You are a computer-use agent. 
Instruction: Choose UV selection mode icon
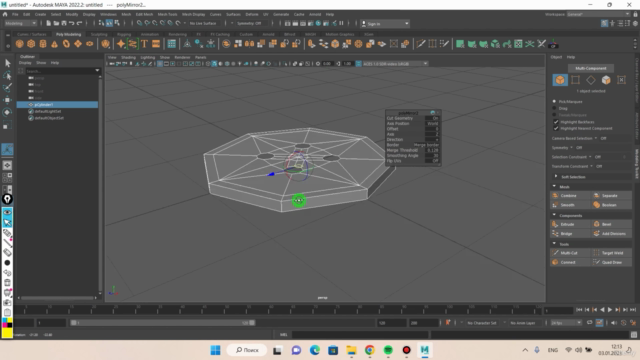(621, 80)
